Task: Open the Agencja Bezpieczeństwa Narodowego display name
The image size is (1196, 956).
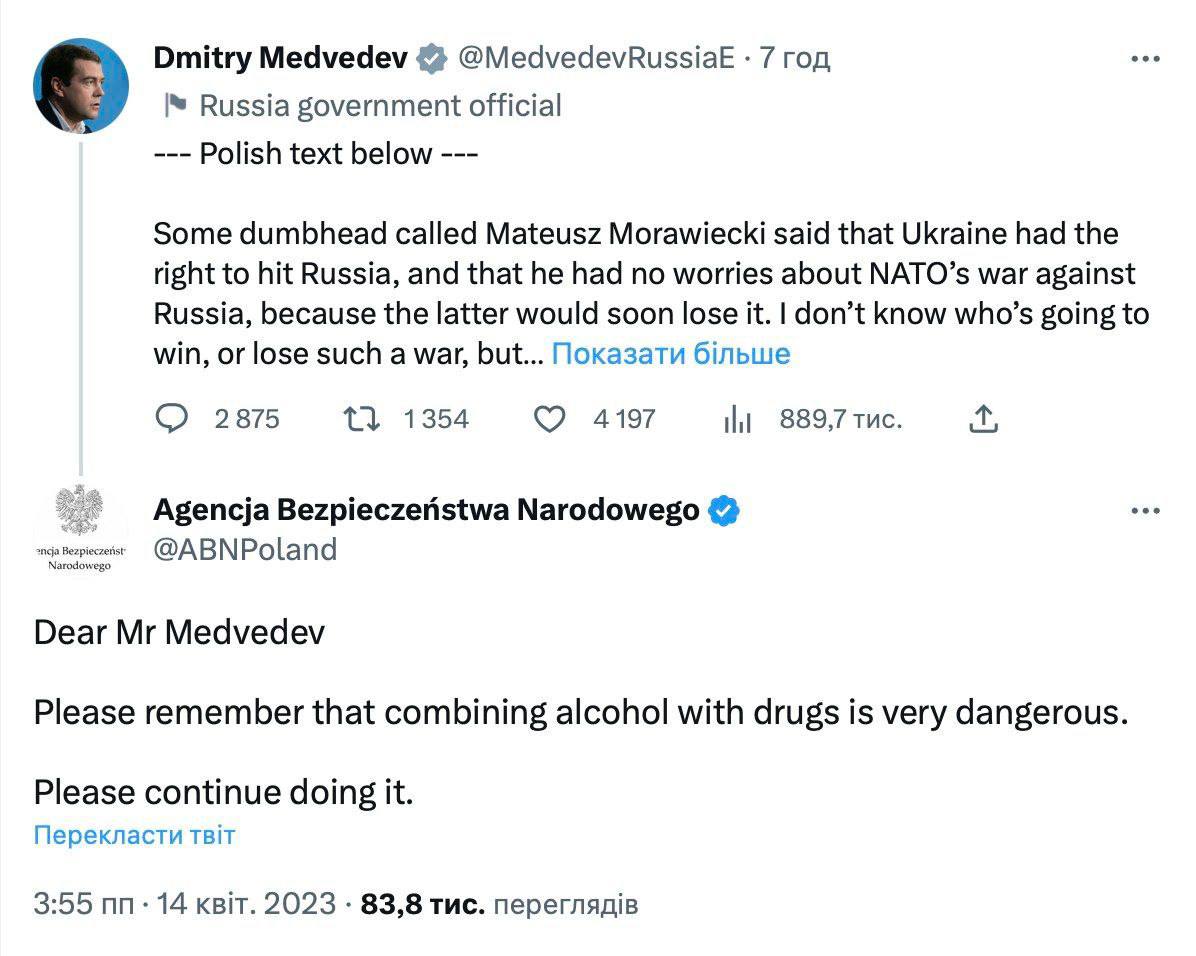Action: (426, 510)
